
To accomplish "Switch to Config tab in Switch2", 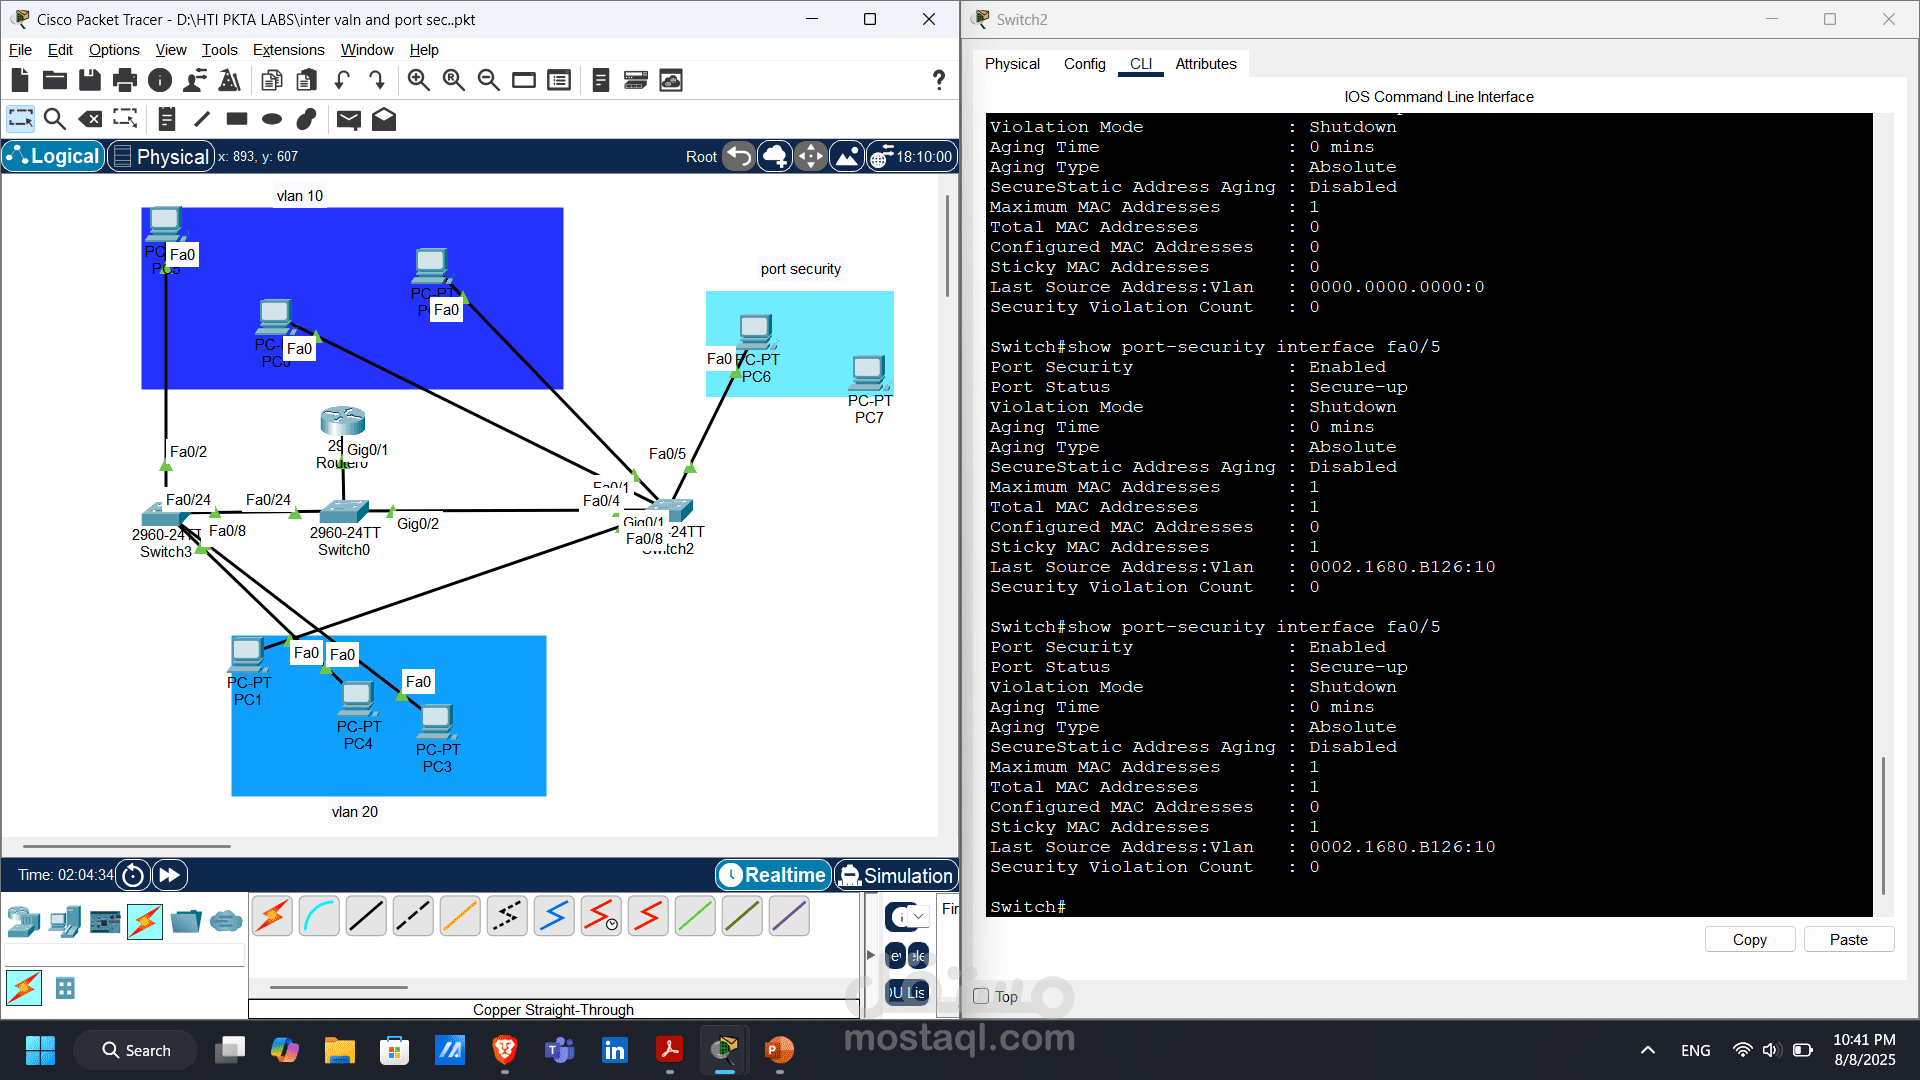I will pyautogui.click(x=1084, y=64).
